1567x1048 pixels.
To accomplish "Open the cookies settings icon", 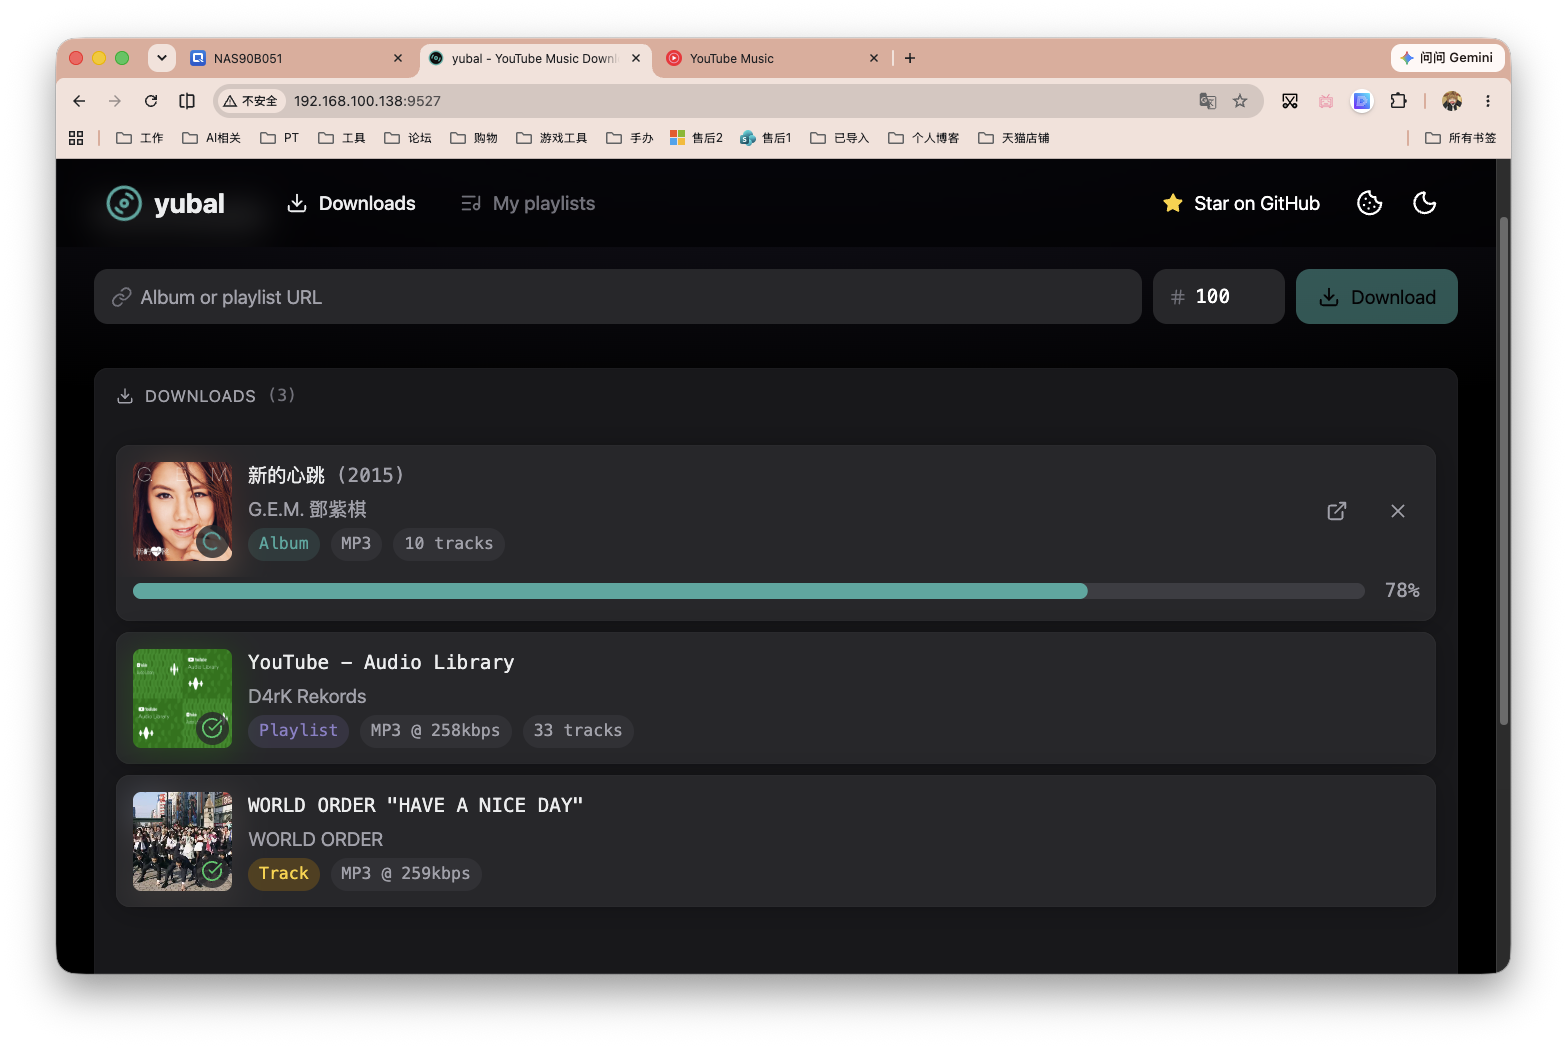I will tap(1369, 203).
